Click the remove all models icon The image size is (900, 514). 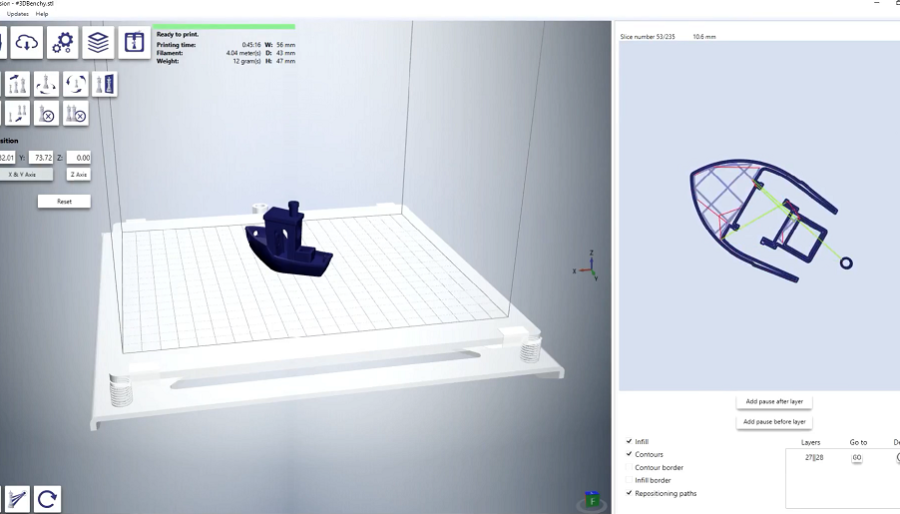click(76, 114)
